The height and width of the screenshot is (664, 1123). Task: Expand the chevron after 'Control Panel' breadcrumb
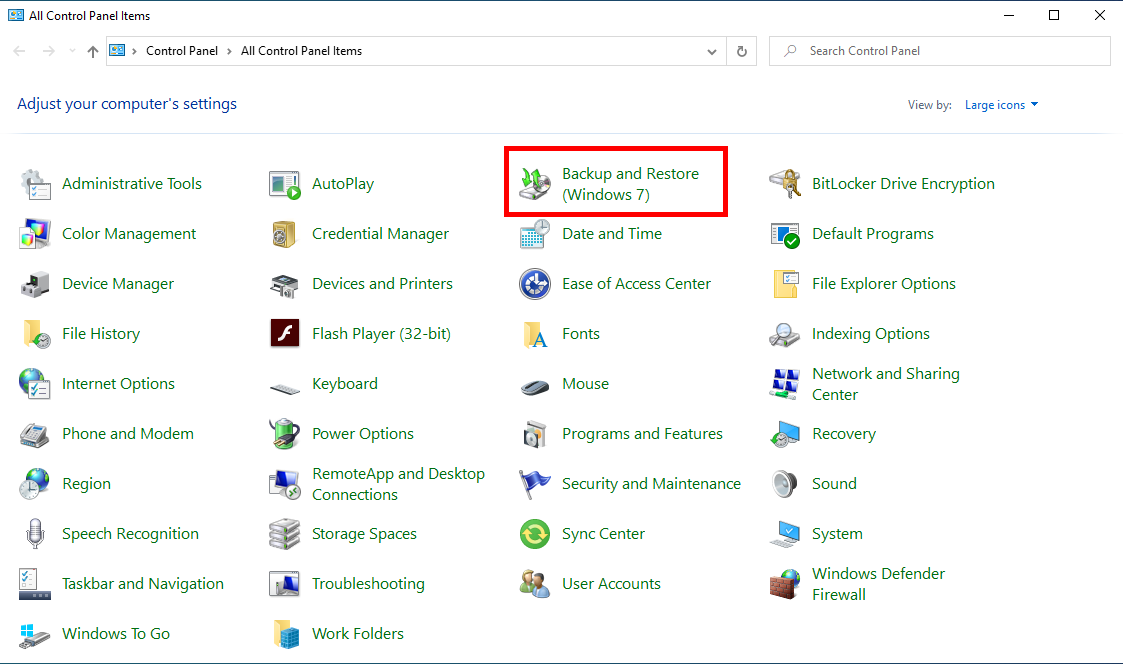228,51
